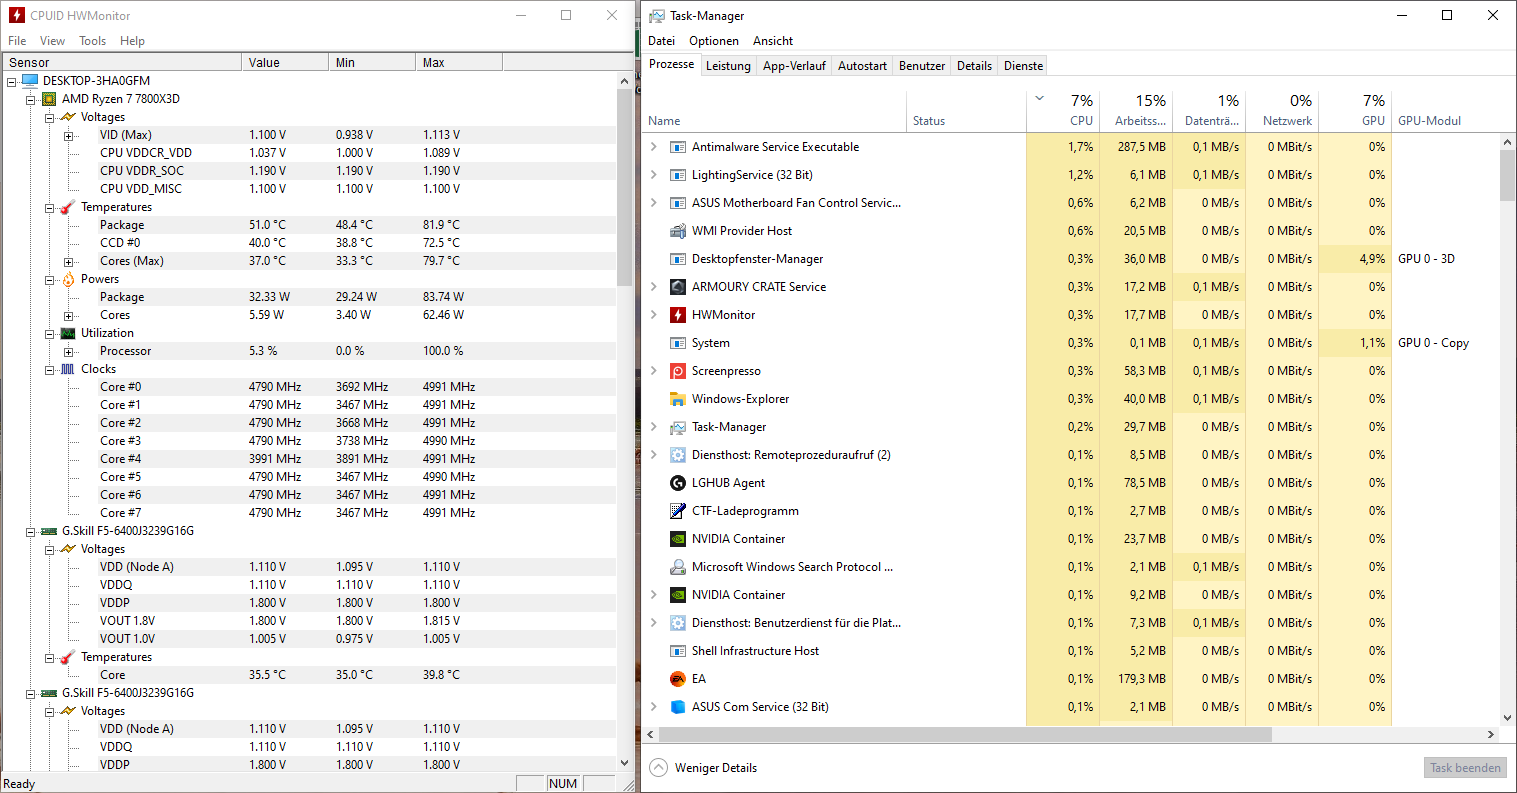1517x793 pixels.
Task: Click the Desktopfenster-Manager process icon
Action: click(678, 259)
